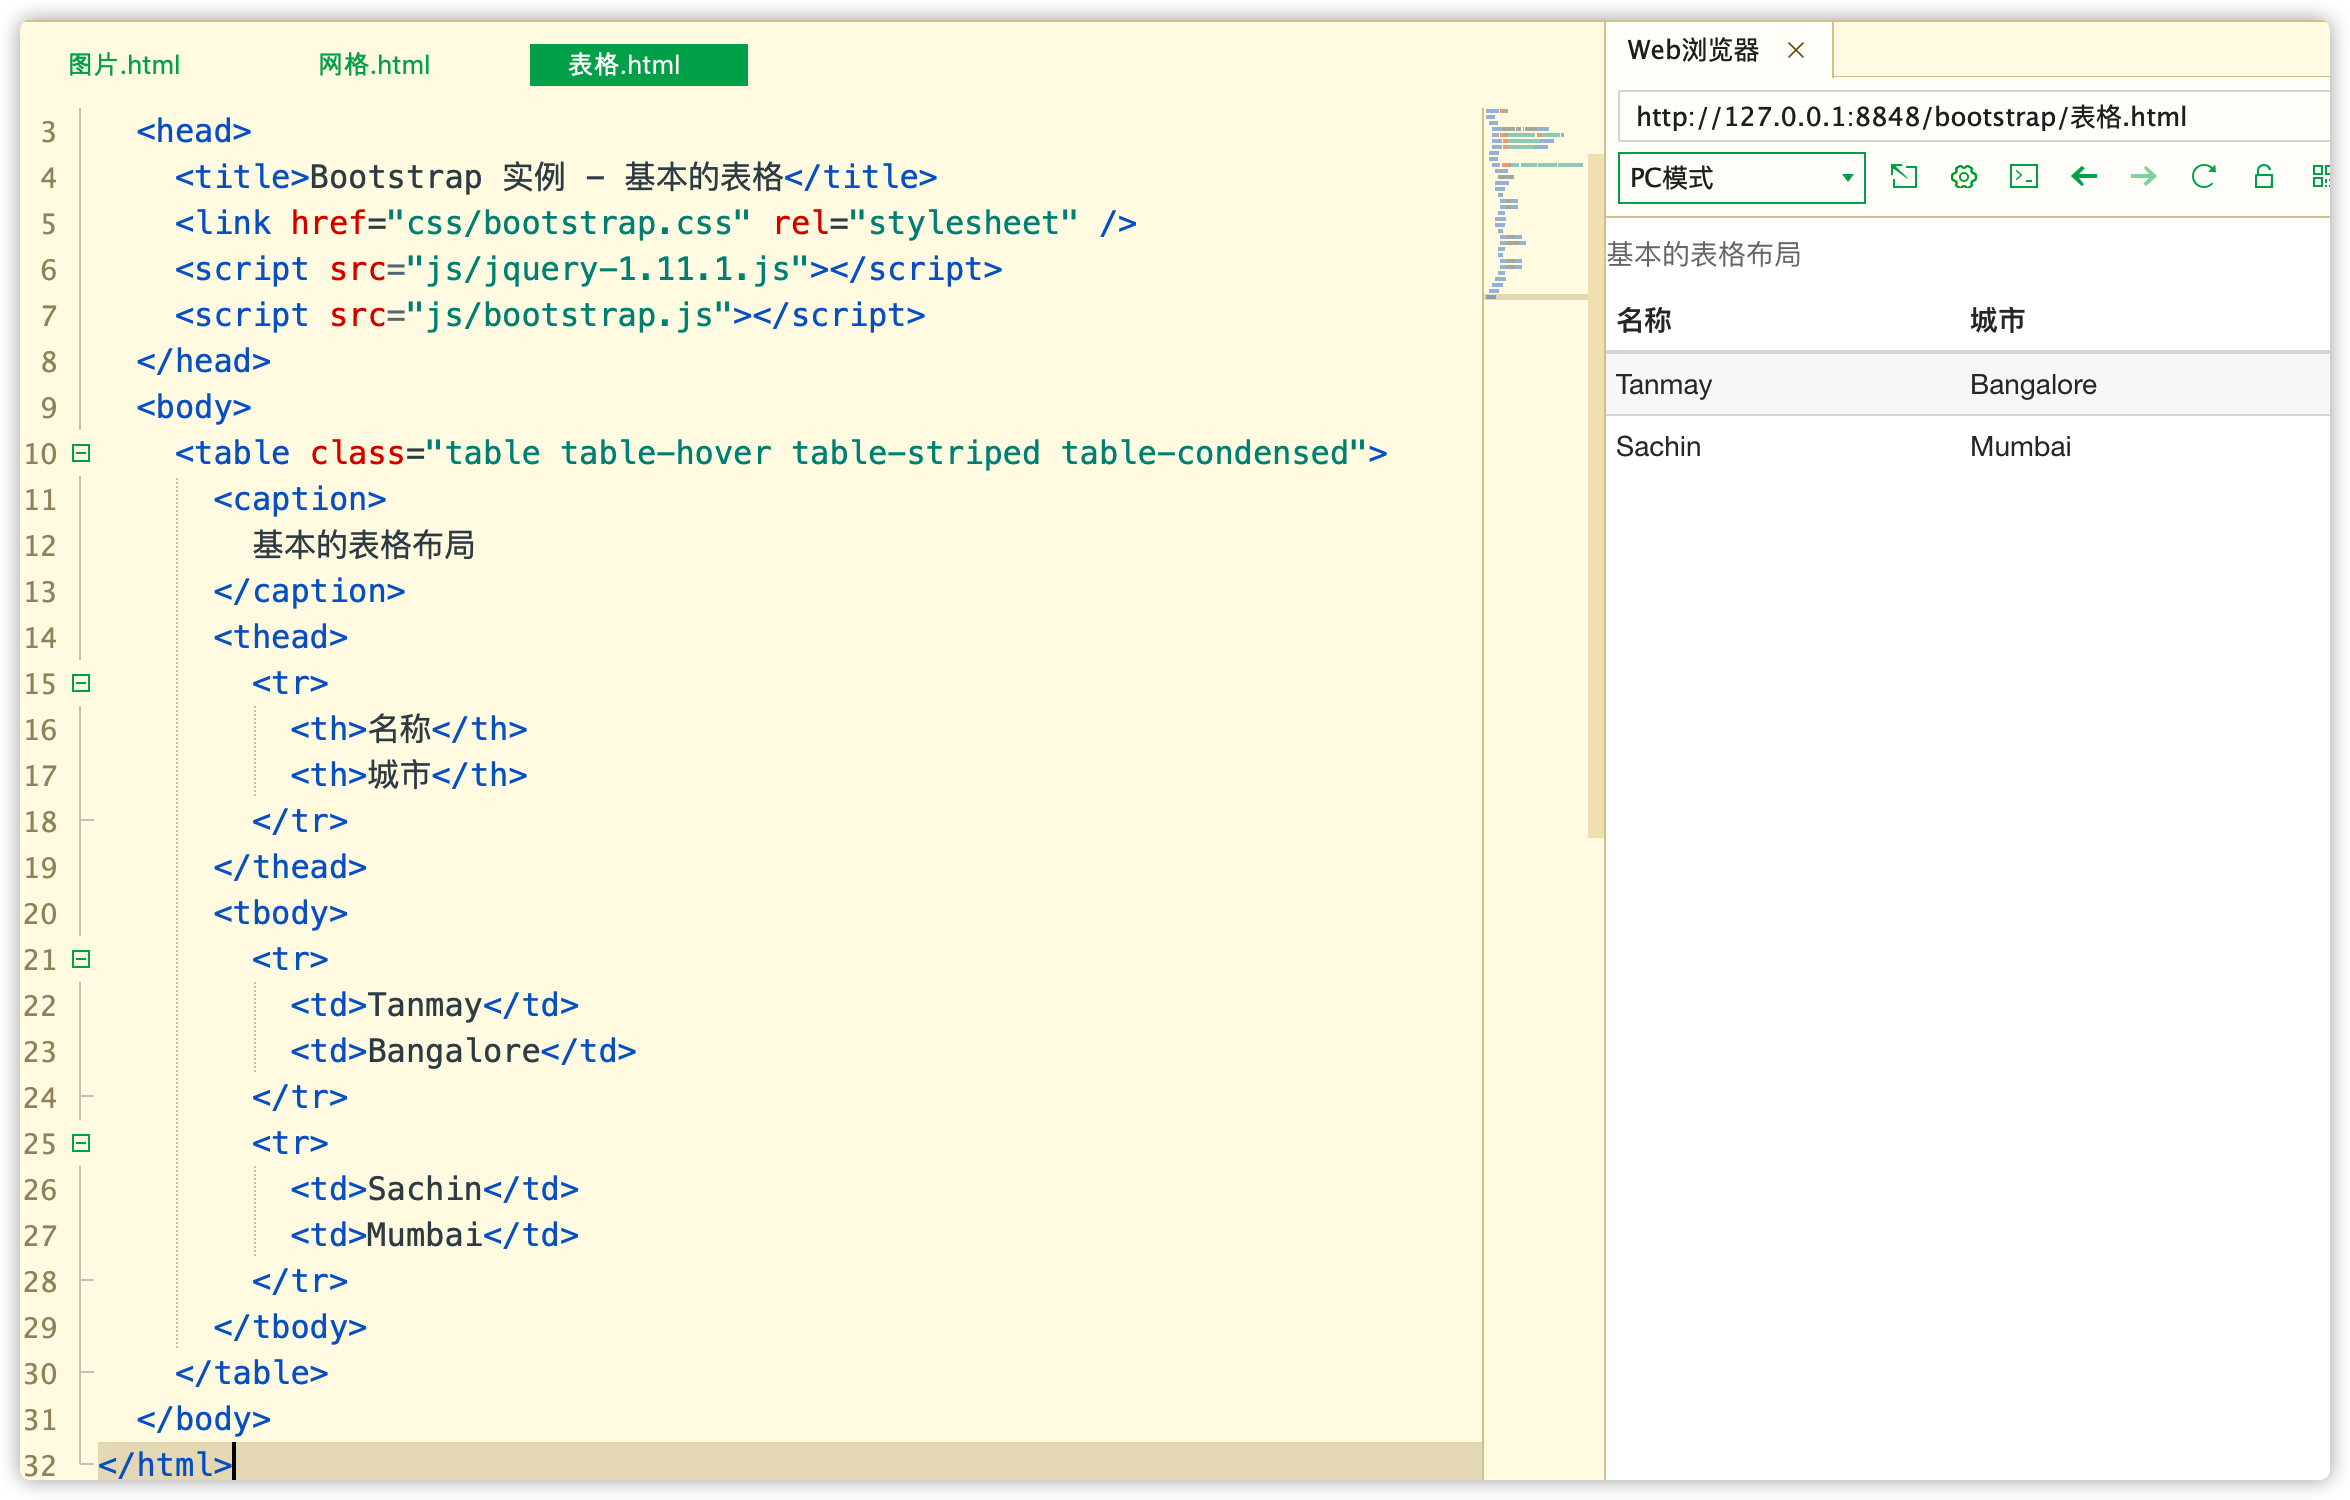Click the Mumbai cell in preview
This screenshot has width=2350, height=1500.
coord(2020,447)
